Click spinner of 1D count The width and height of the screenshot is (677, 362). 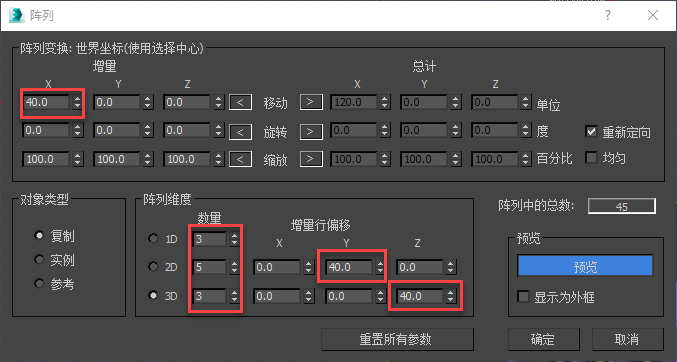tap(234, 239)
